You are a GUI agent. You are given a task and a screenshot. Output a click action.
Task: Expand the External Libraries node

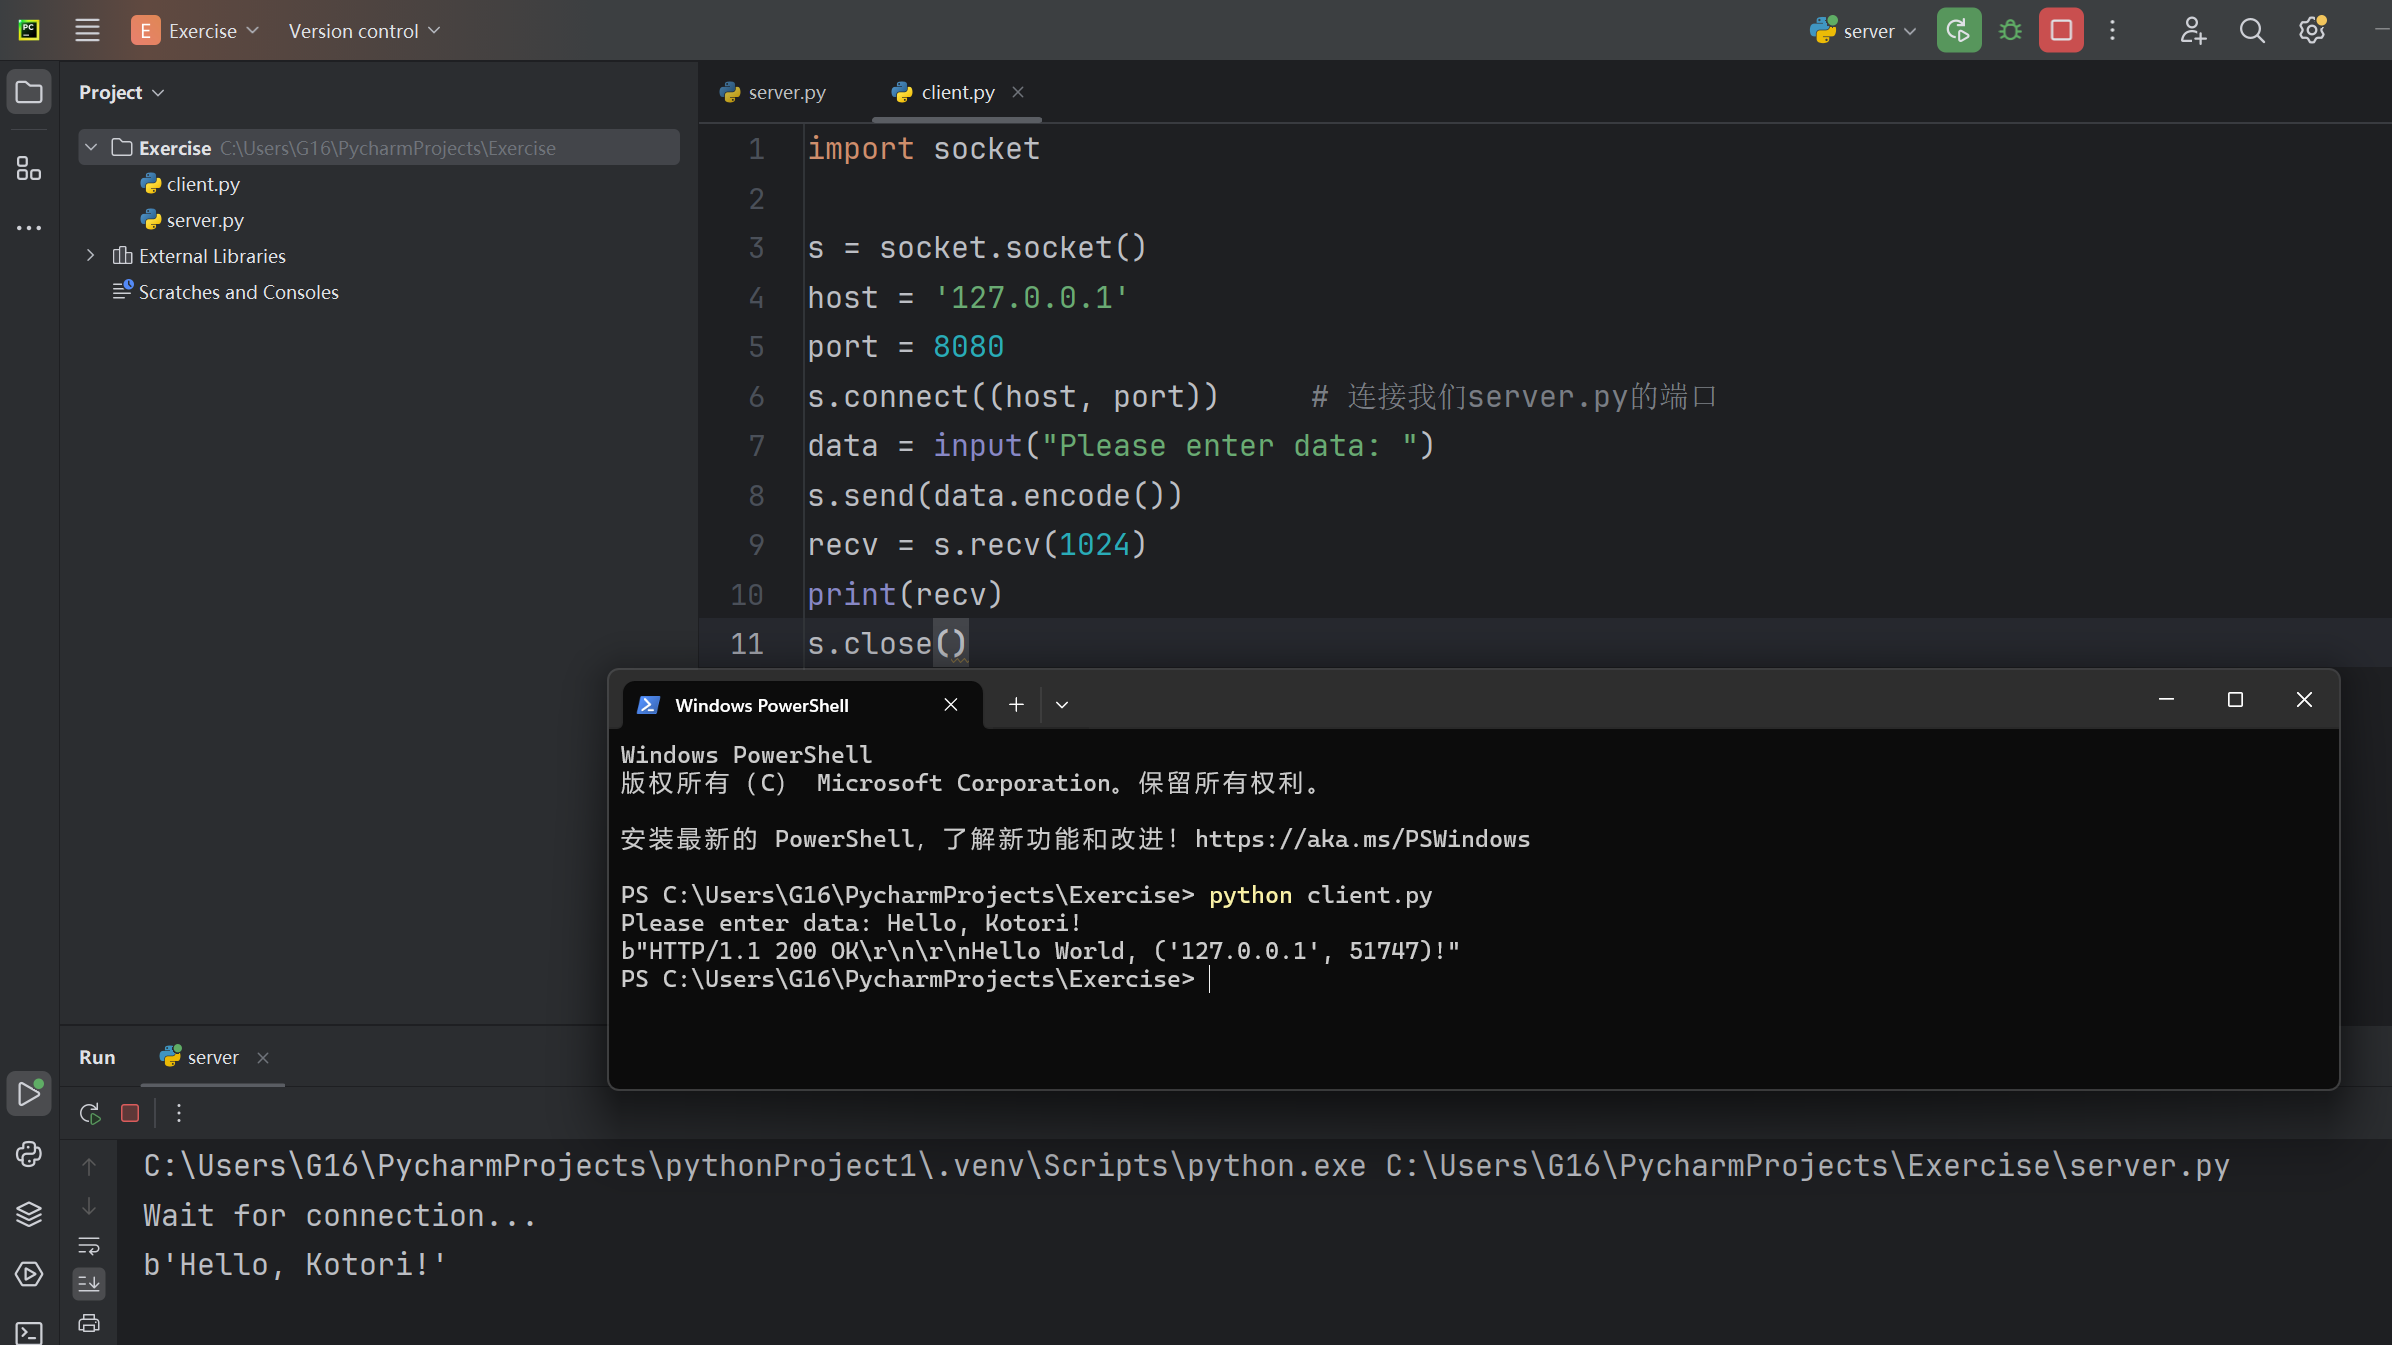(91, 256)
